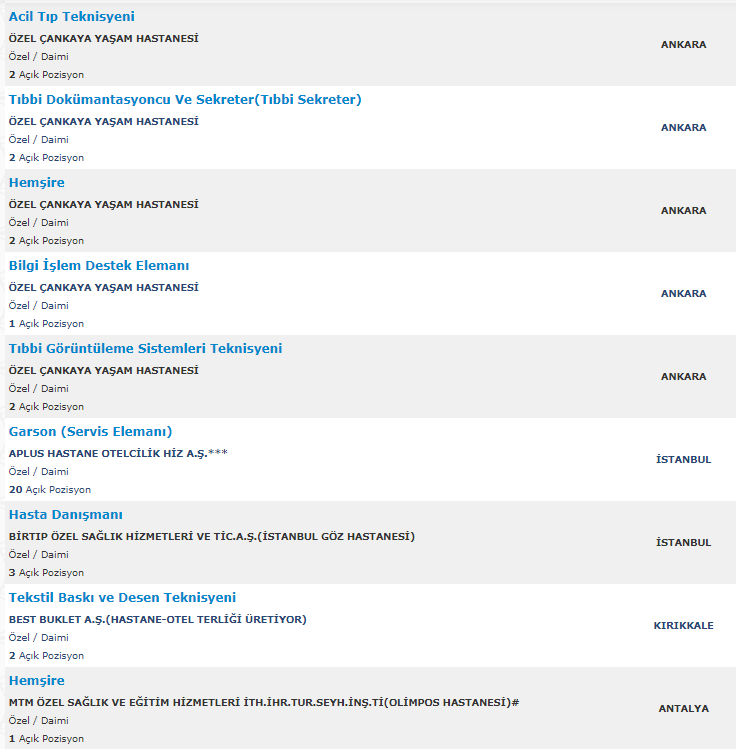Open the Hemşire listing at Çankaya Yaşam Hastanesi
Viewport: 736px width, 749px height.
pyautogui.click(x=36, y=183)
